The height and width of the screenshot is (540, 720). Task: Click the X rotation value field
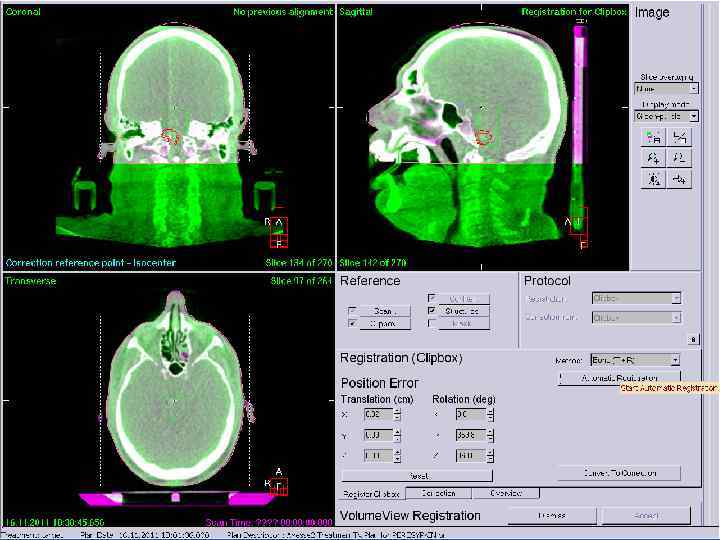click(x=471, y=414)
